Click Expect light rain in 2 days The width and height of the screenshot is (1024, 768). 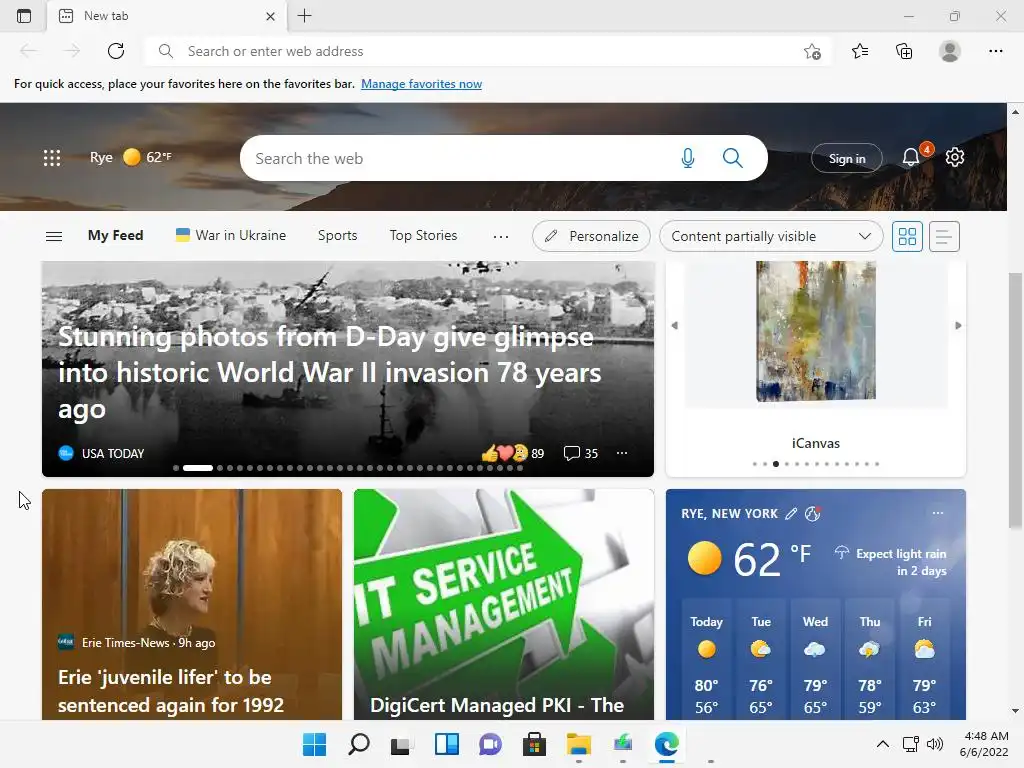pos(891,562)
